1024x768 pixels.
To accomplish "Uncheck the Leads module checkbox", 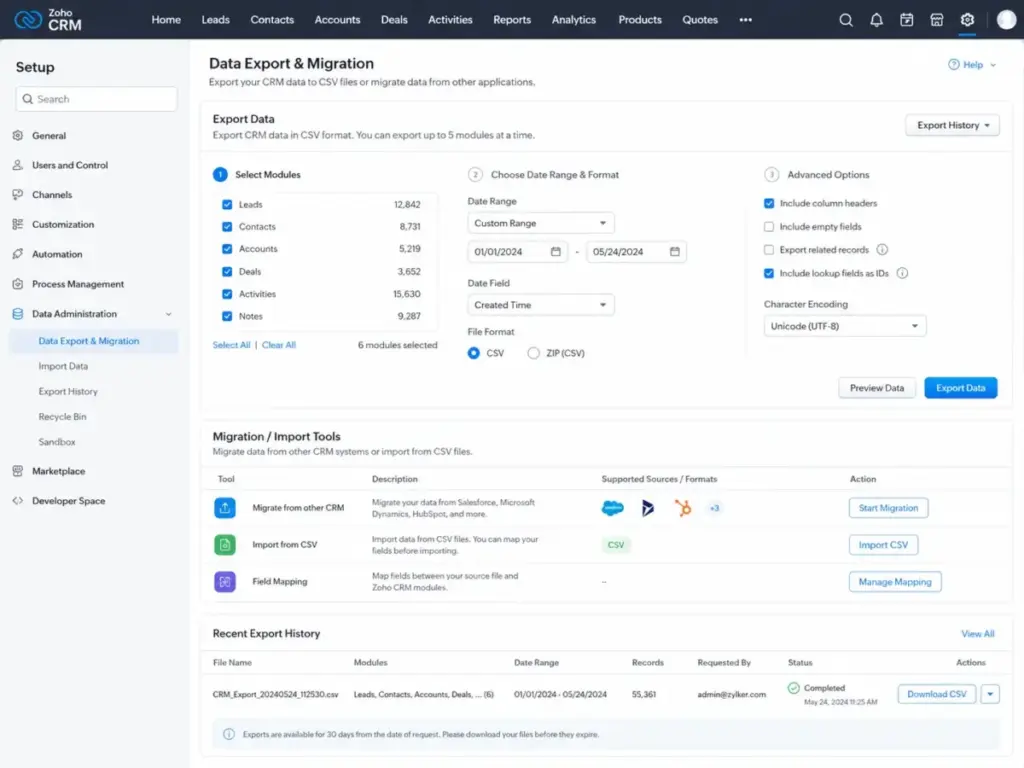I will 227,204.
